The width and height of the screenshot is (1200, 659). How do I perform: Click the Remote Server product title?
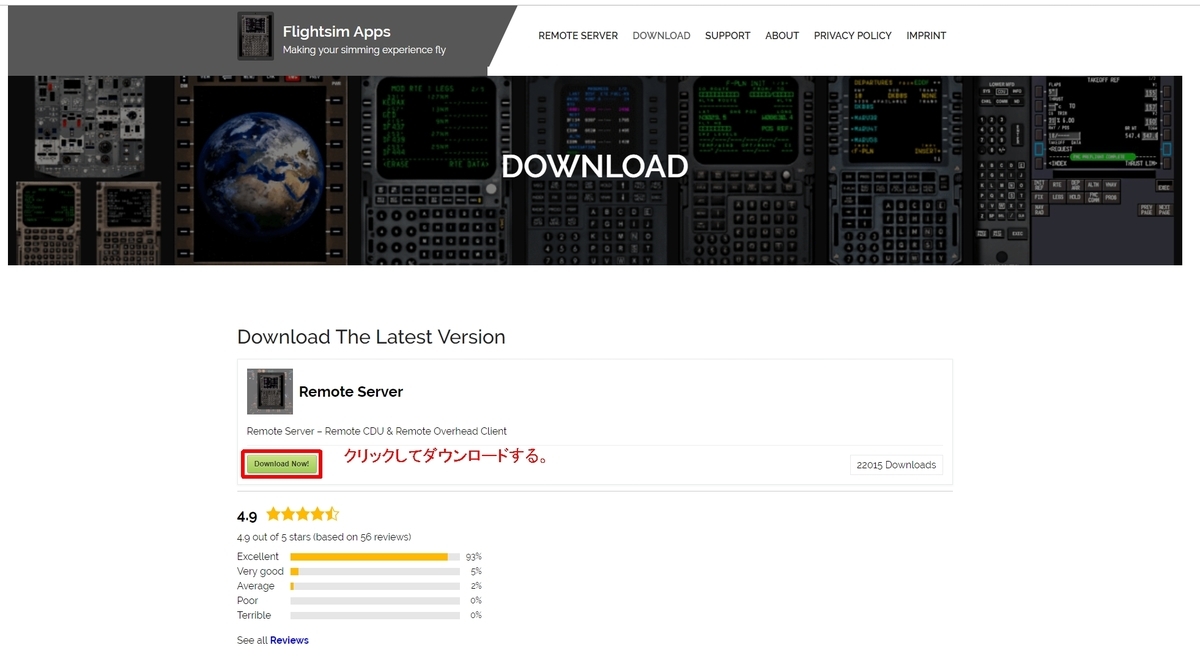click(350, 391)
